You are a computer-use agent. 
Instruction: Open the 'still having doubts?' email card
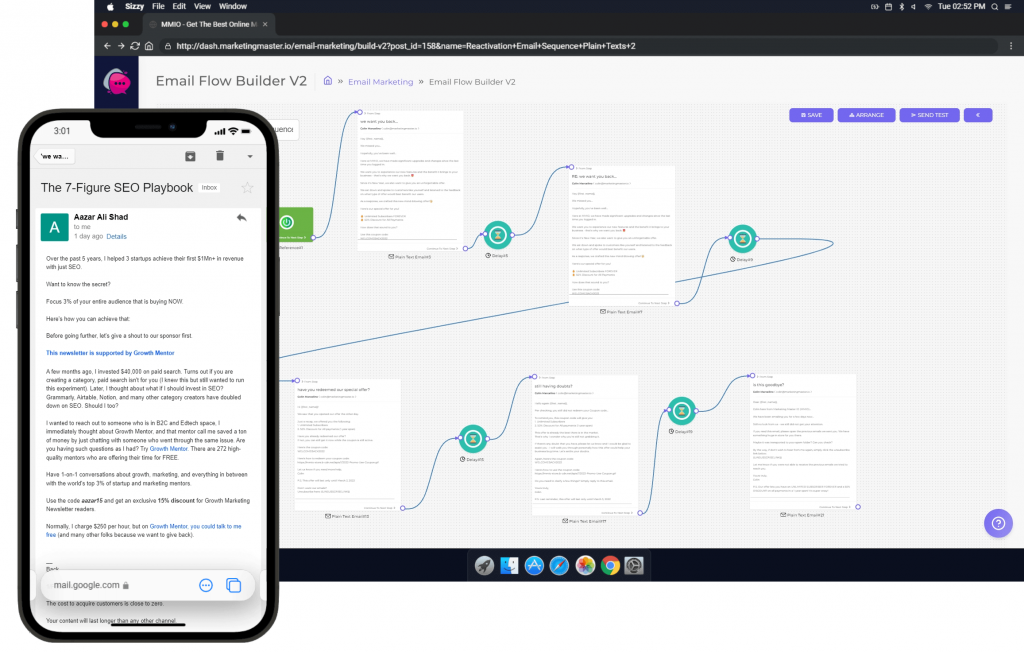585,446
